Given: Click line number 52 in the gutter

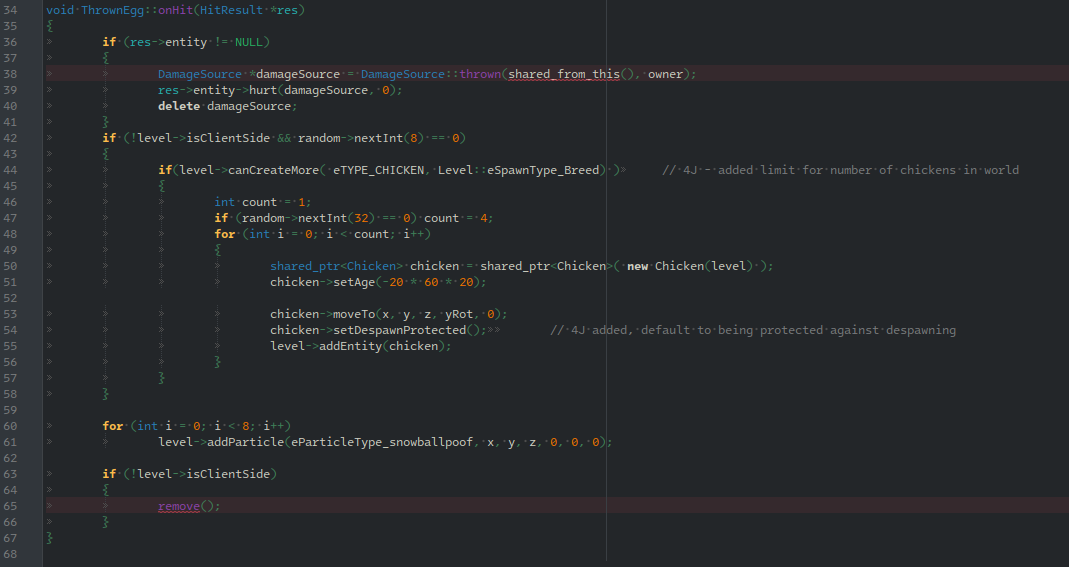Looking at the screenshot, I should [10, 298].
